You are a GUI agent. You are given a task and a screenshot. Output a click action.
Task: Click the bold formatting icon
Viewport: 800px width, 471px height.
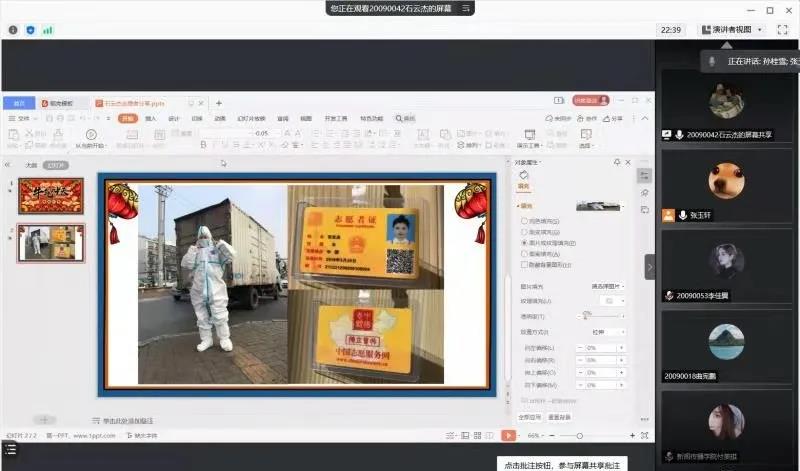(203, 145)
